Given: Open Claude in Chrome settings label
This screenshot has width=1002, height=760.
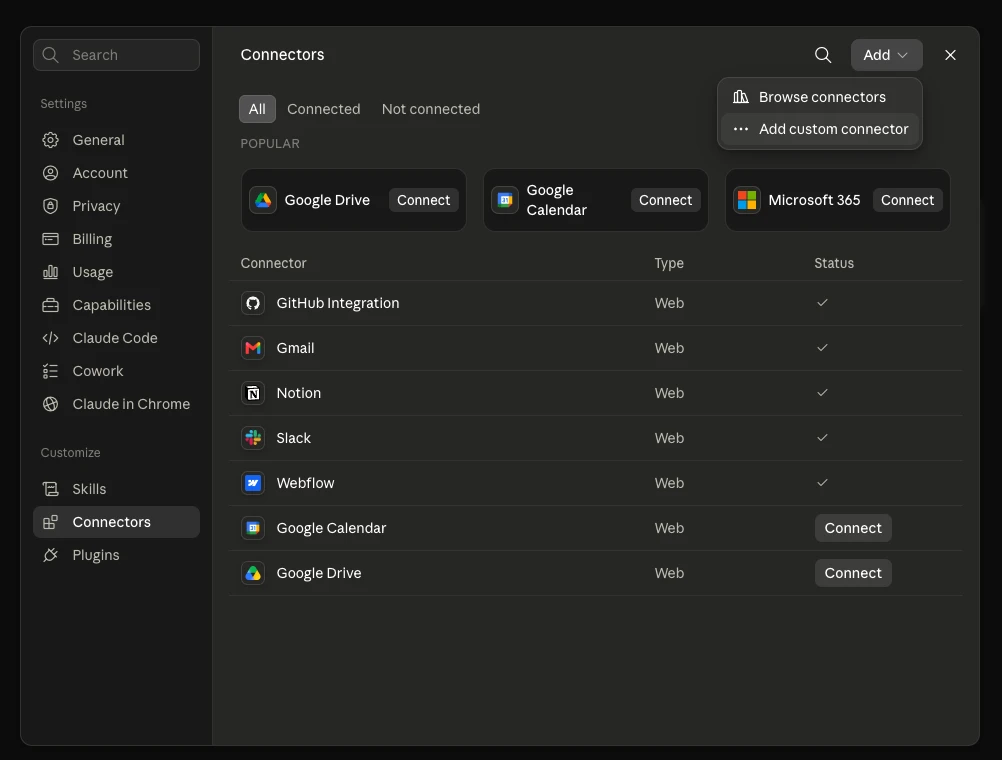Looking at the screenshot, I should click(131, 404).
